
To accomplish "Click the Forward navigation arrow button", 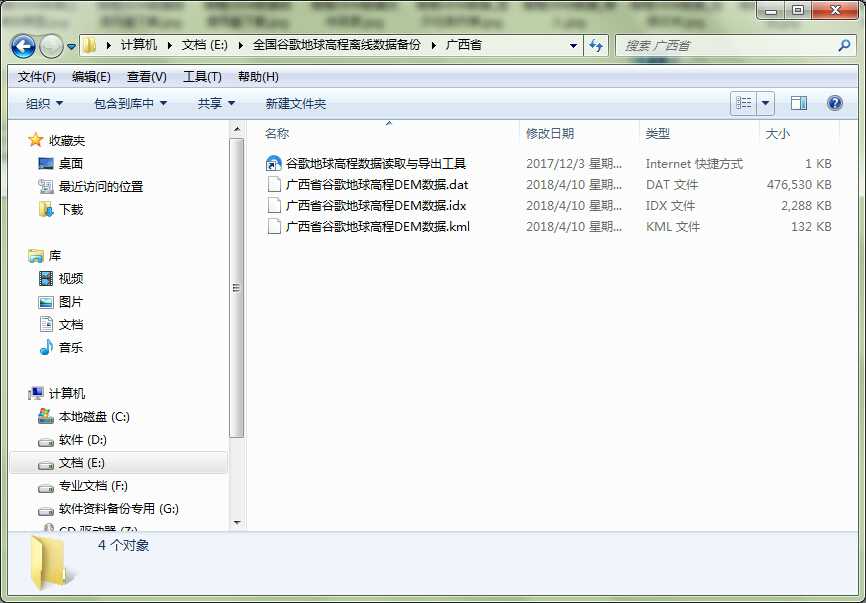I will pyautogui.click(x=51, y=46).
